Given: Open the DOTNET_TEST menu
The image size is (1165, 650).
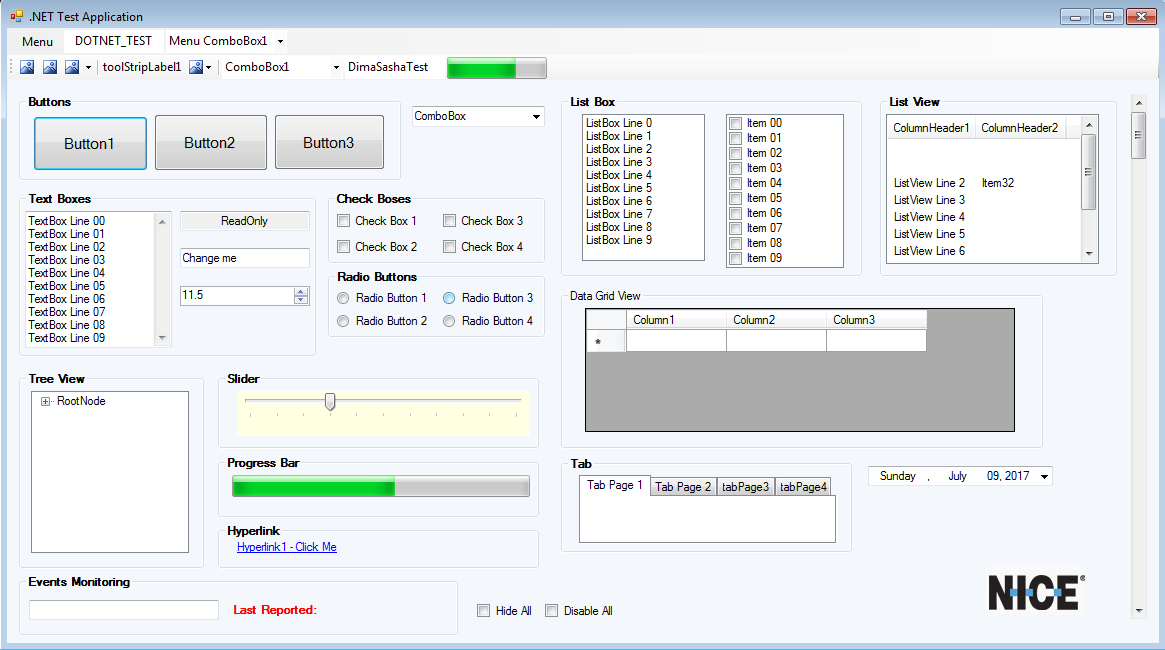Looking at the screenshot, I should click(x=113, y=41).
